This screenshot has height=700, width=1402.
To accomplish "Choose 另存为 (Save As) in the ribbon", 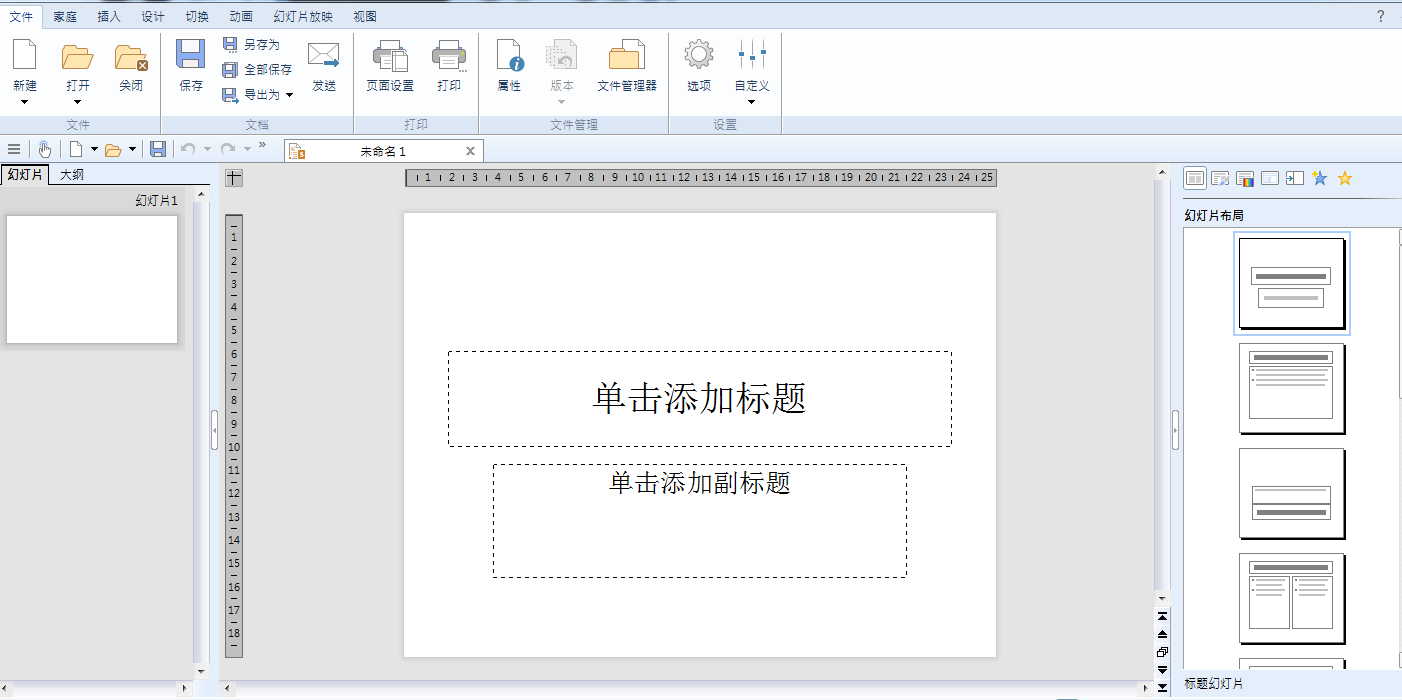I will [x=252, y=44].
